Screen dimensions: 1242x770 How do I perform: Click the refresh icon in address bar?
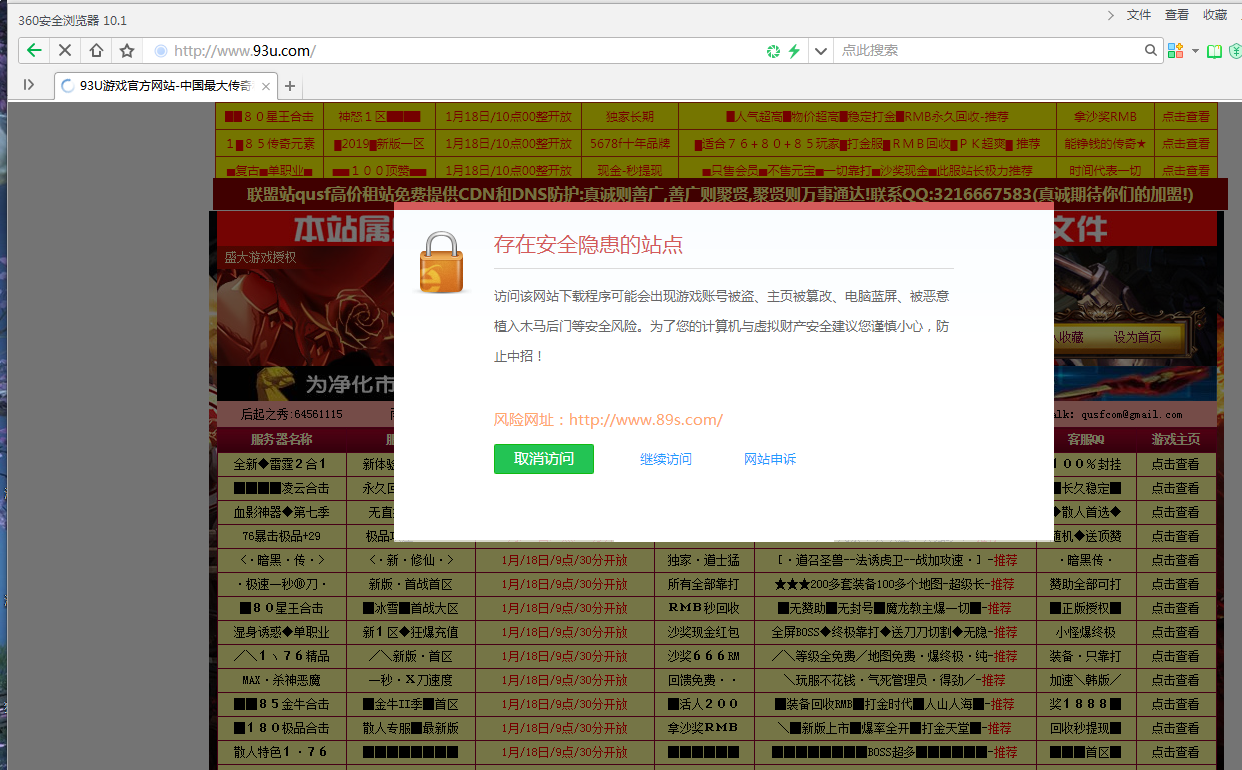pos(772,50)
